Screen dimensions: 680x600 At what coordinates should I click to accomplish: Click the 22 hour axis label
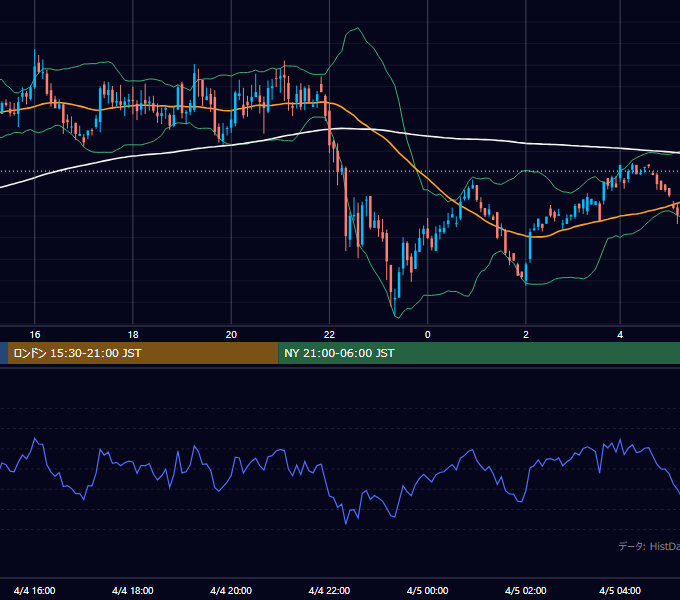(330, 335)
